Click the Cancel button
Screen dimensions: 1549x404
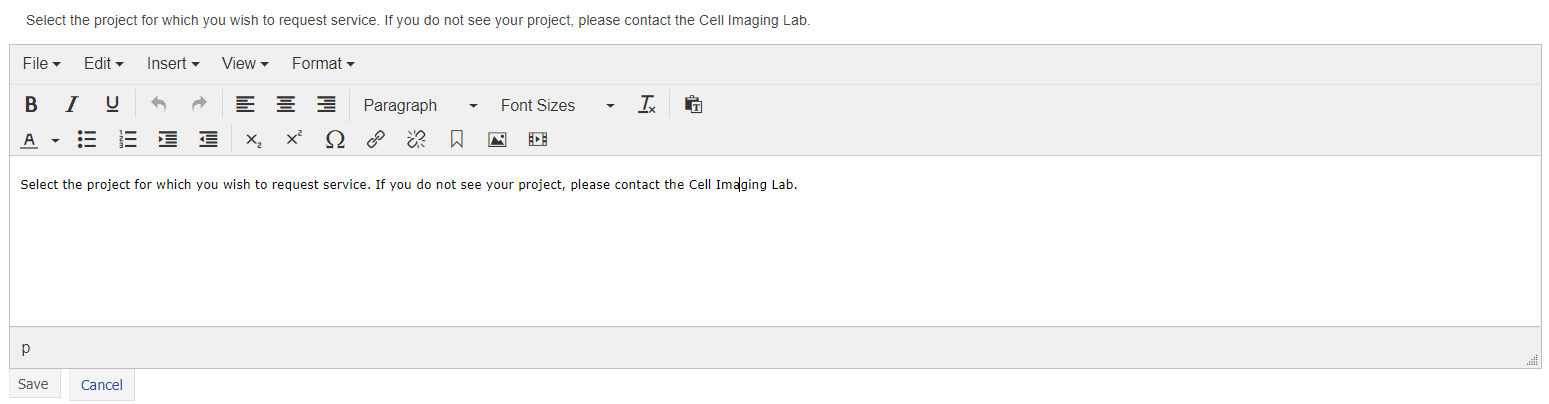[x=102, y=385]
